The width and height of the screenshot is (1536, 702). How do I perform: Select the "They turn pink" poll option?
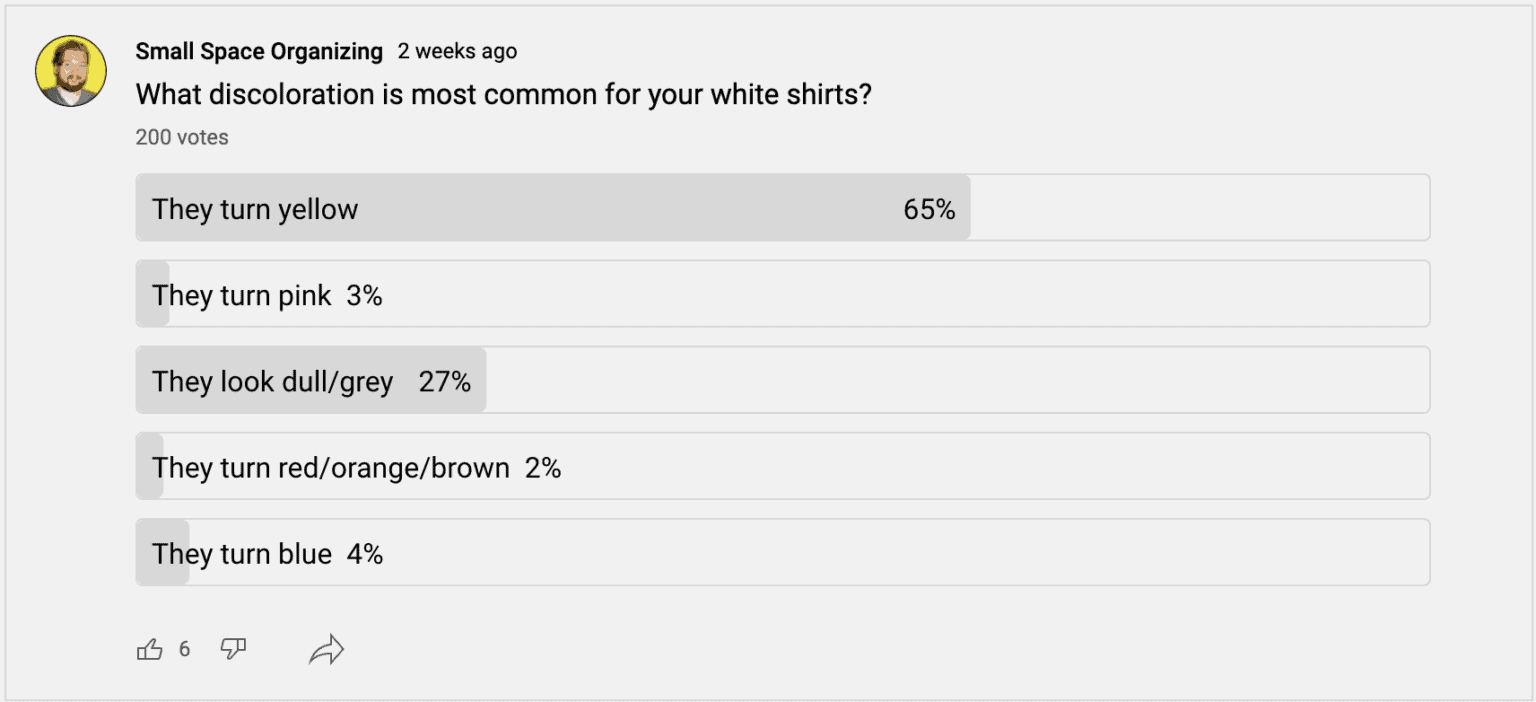[x=242, y=295]
